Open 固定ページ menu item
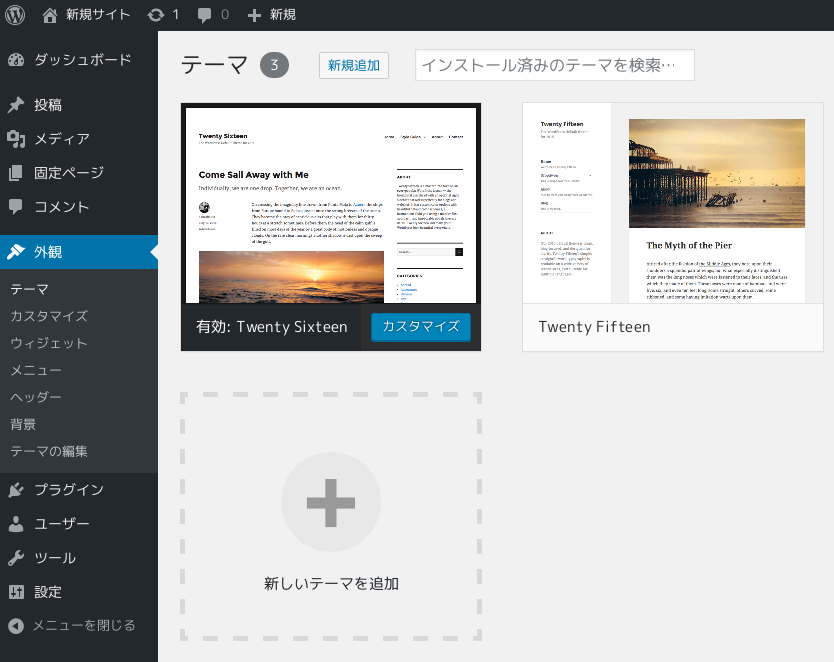 click(79, 173)
